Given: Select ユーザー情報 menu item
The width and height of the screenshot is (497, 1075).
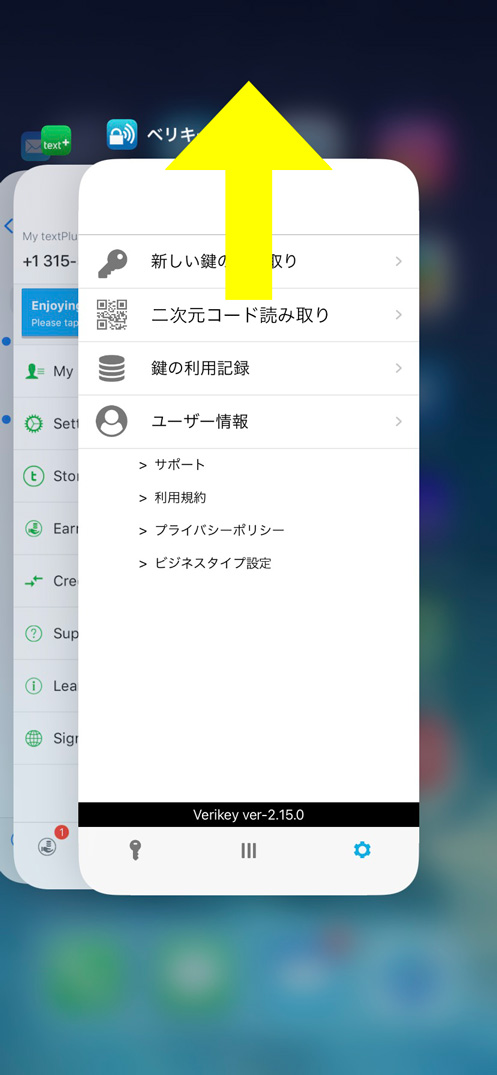Looking at the screenshot, I should tap(248, 421).
